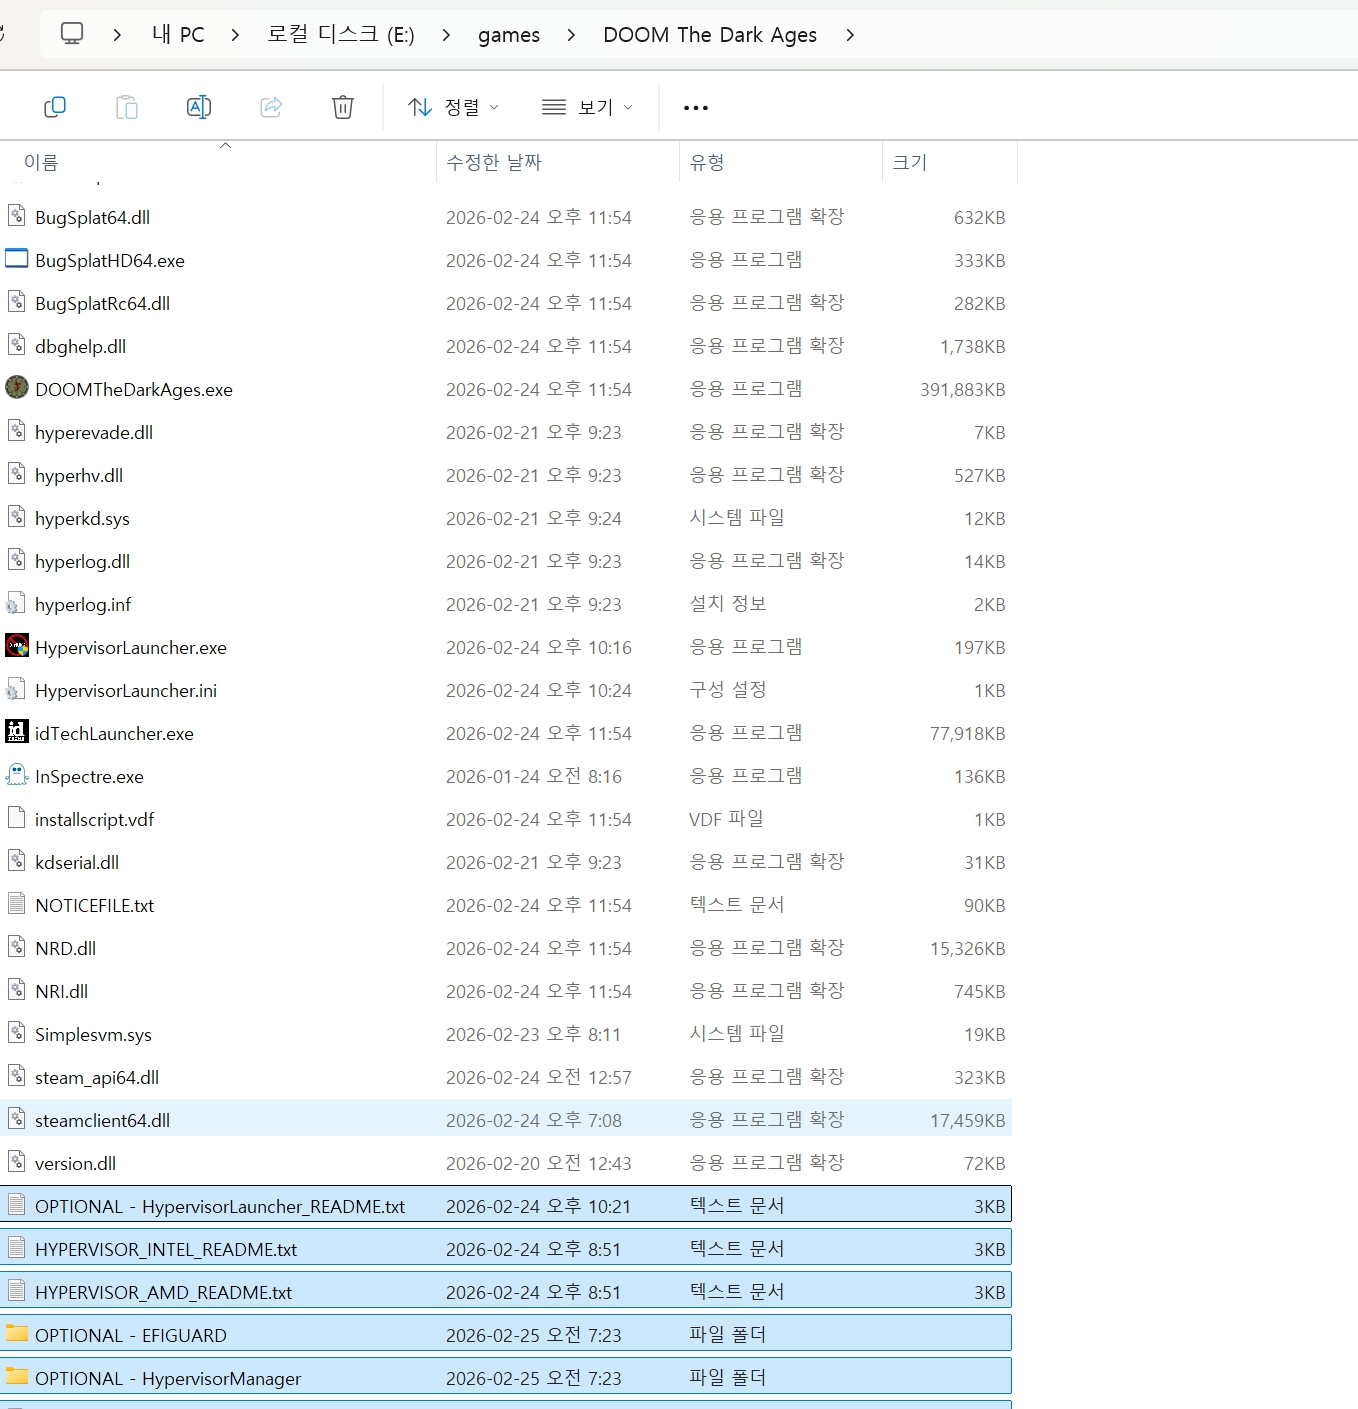Screen dimensions: 1358x1409
Task: Select the InSpectre.exe ghost icon
Action: 17,775
